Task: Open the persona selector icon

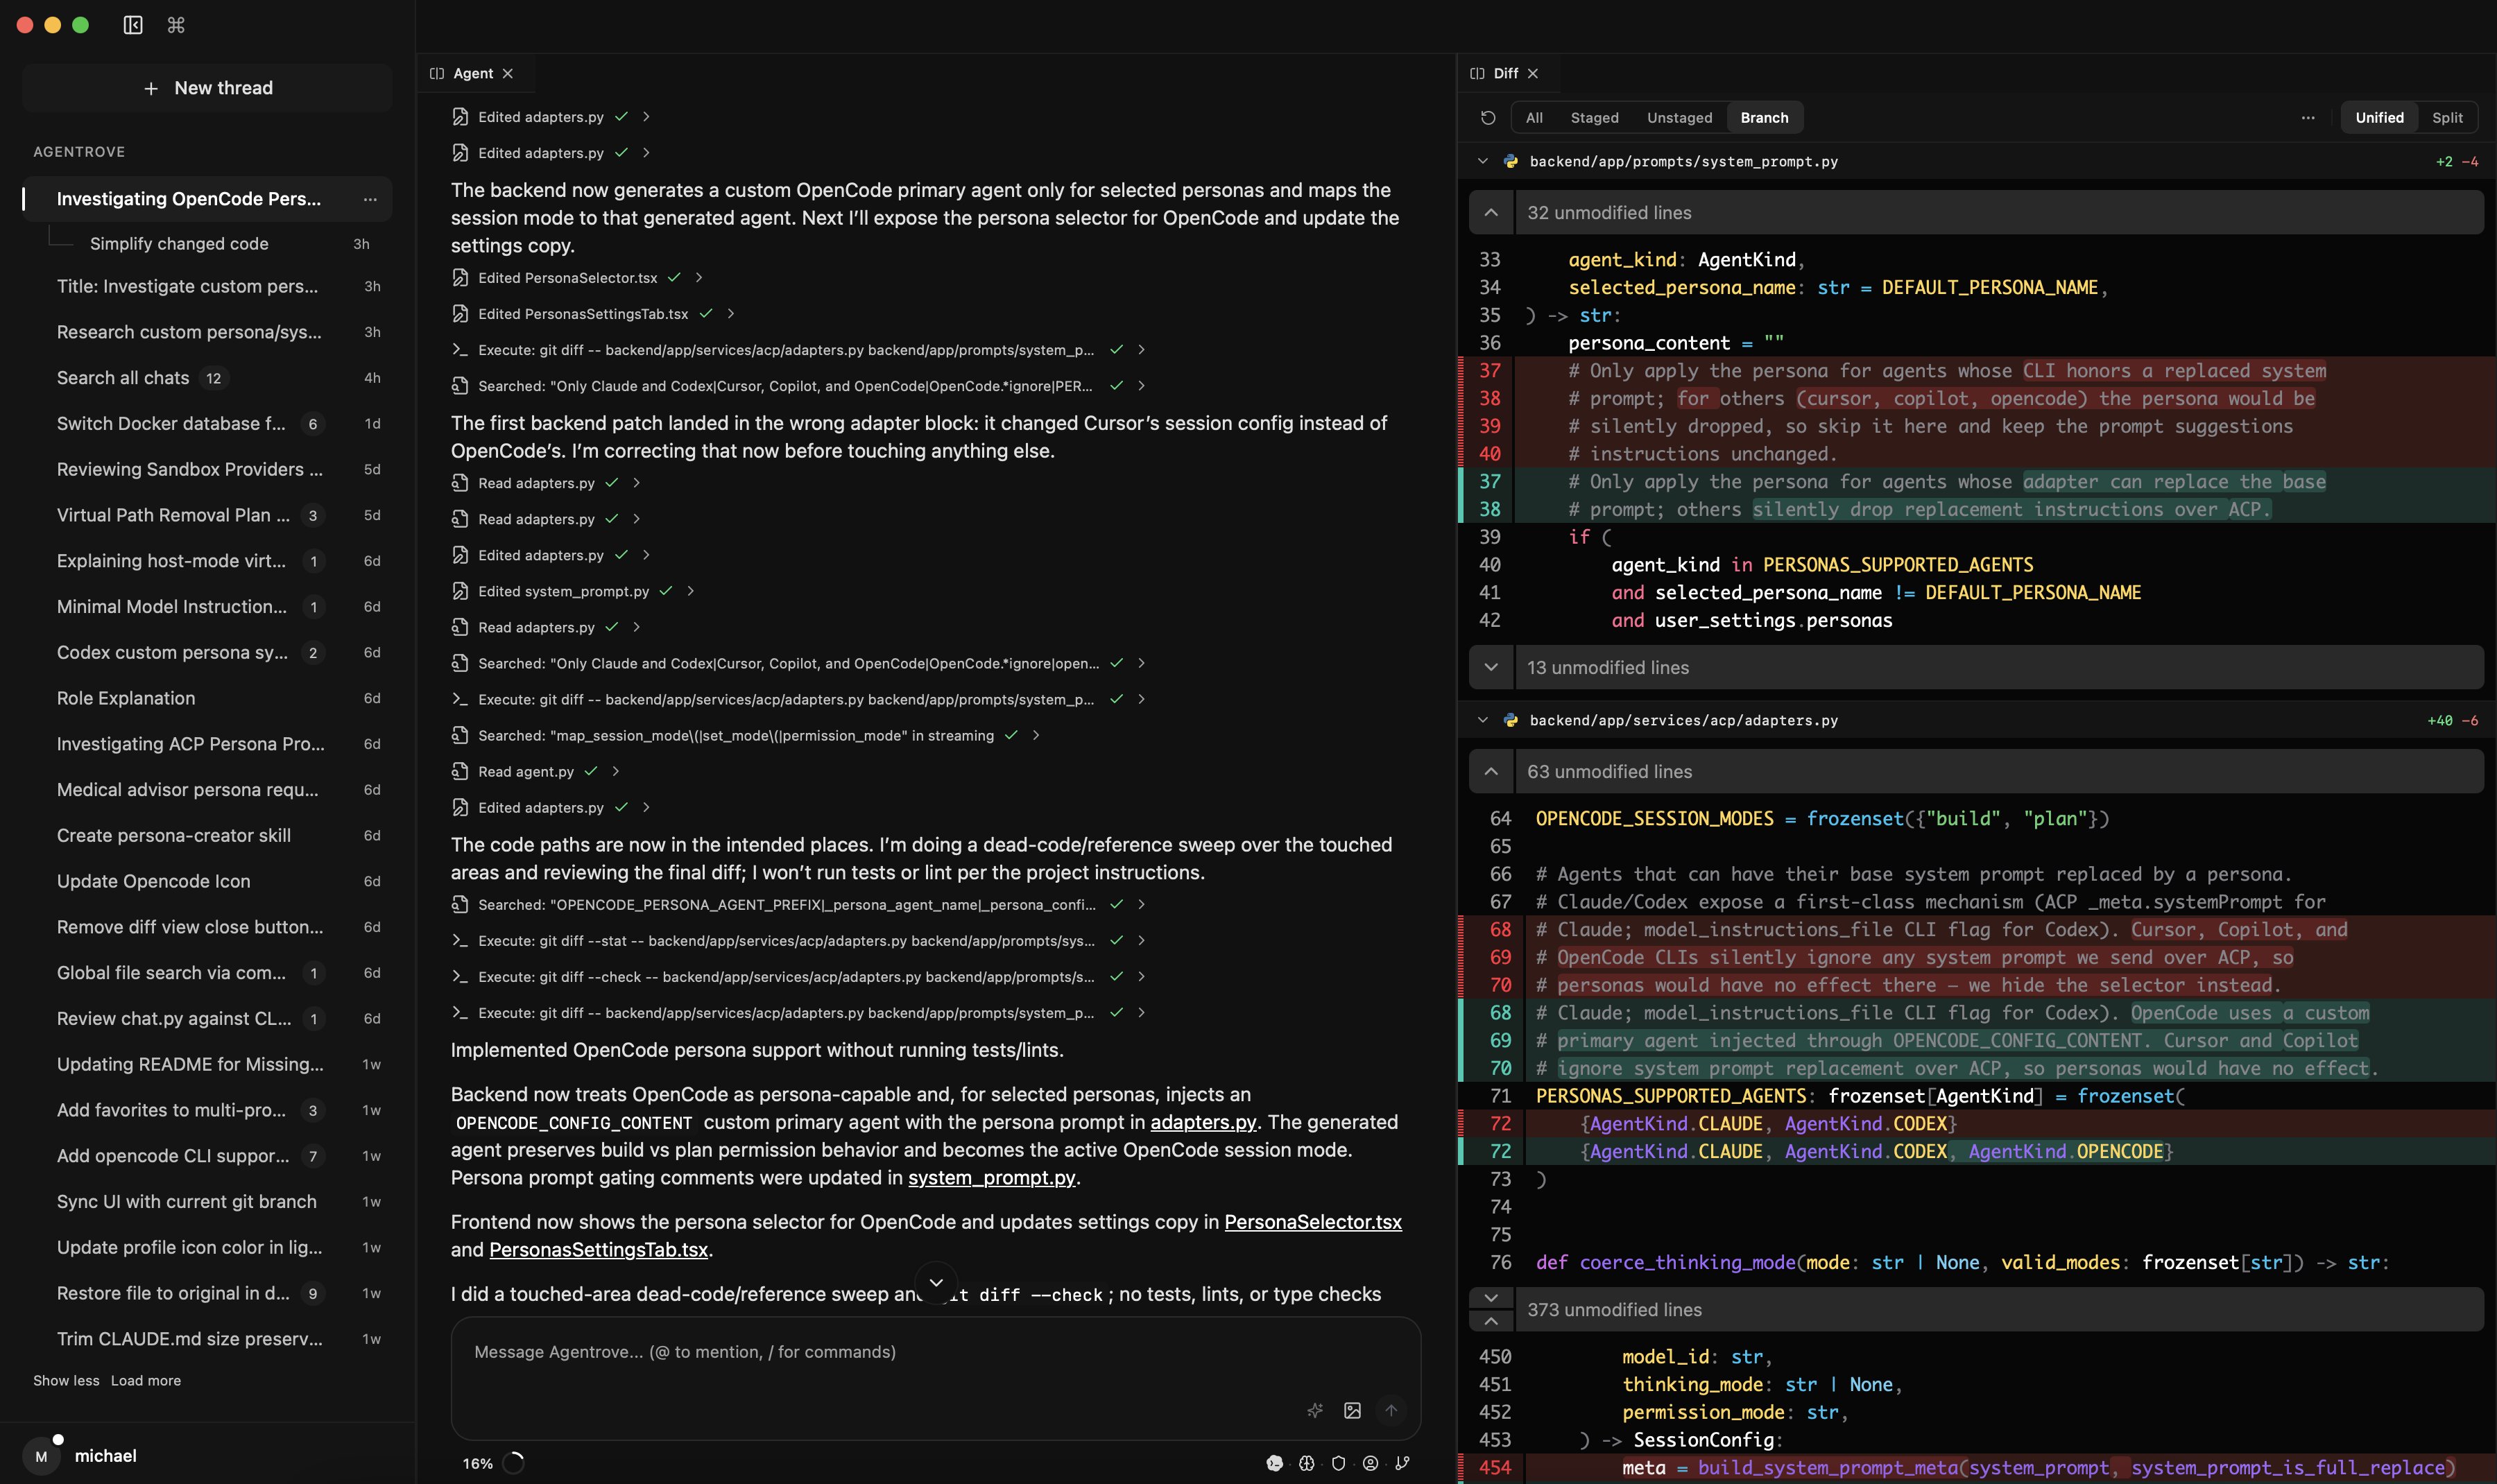Action: 1370,1463
